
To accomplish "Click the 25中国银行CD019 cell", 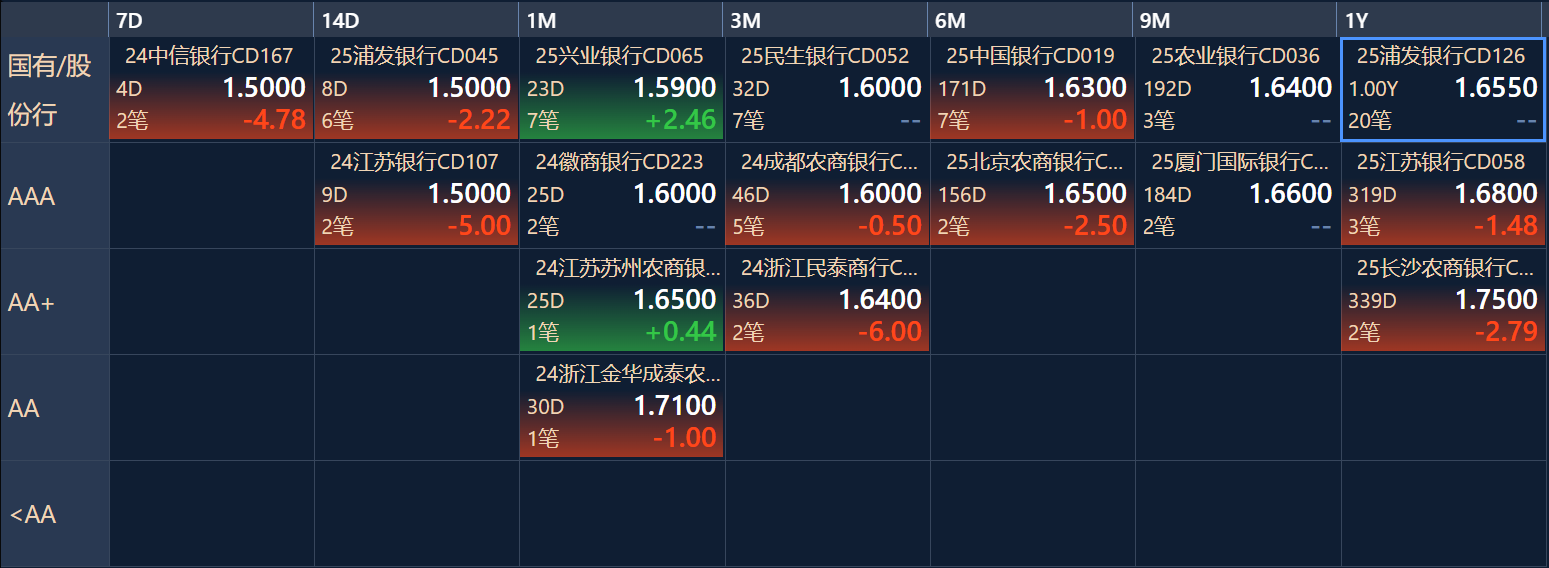I will [x=1032, y=89].
